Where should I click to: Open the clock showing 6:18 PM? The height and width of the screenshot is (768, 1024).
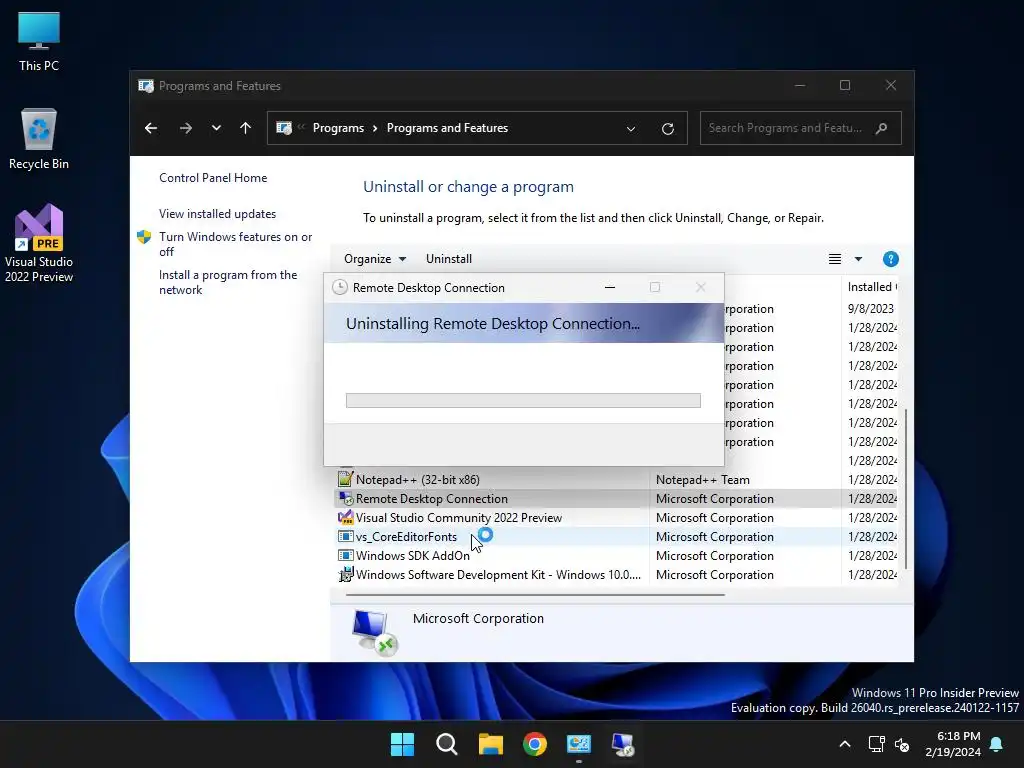953,744
